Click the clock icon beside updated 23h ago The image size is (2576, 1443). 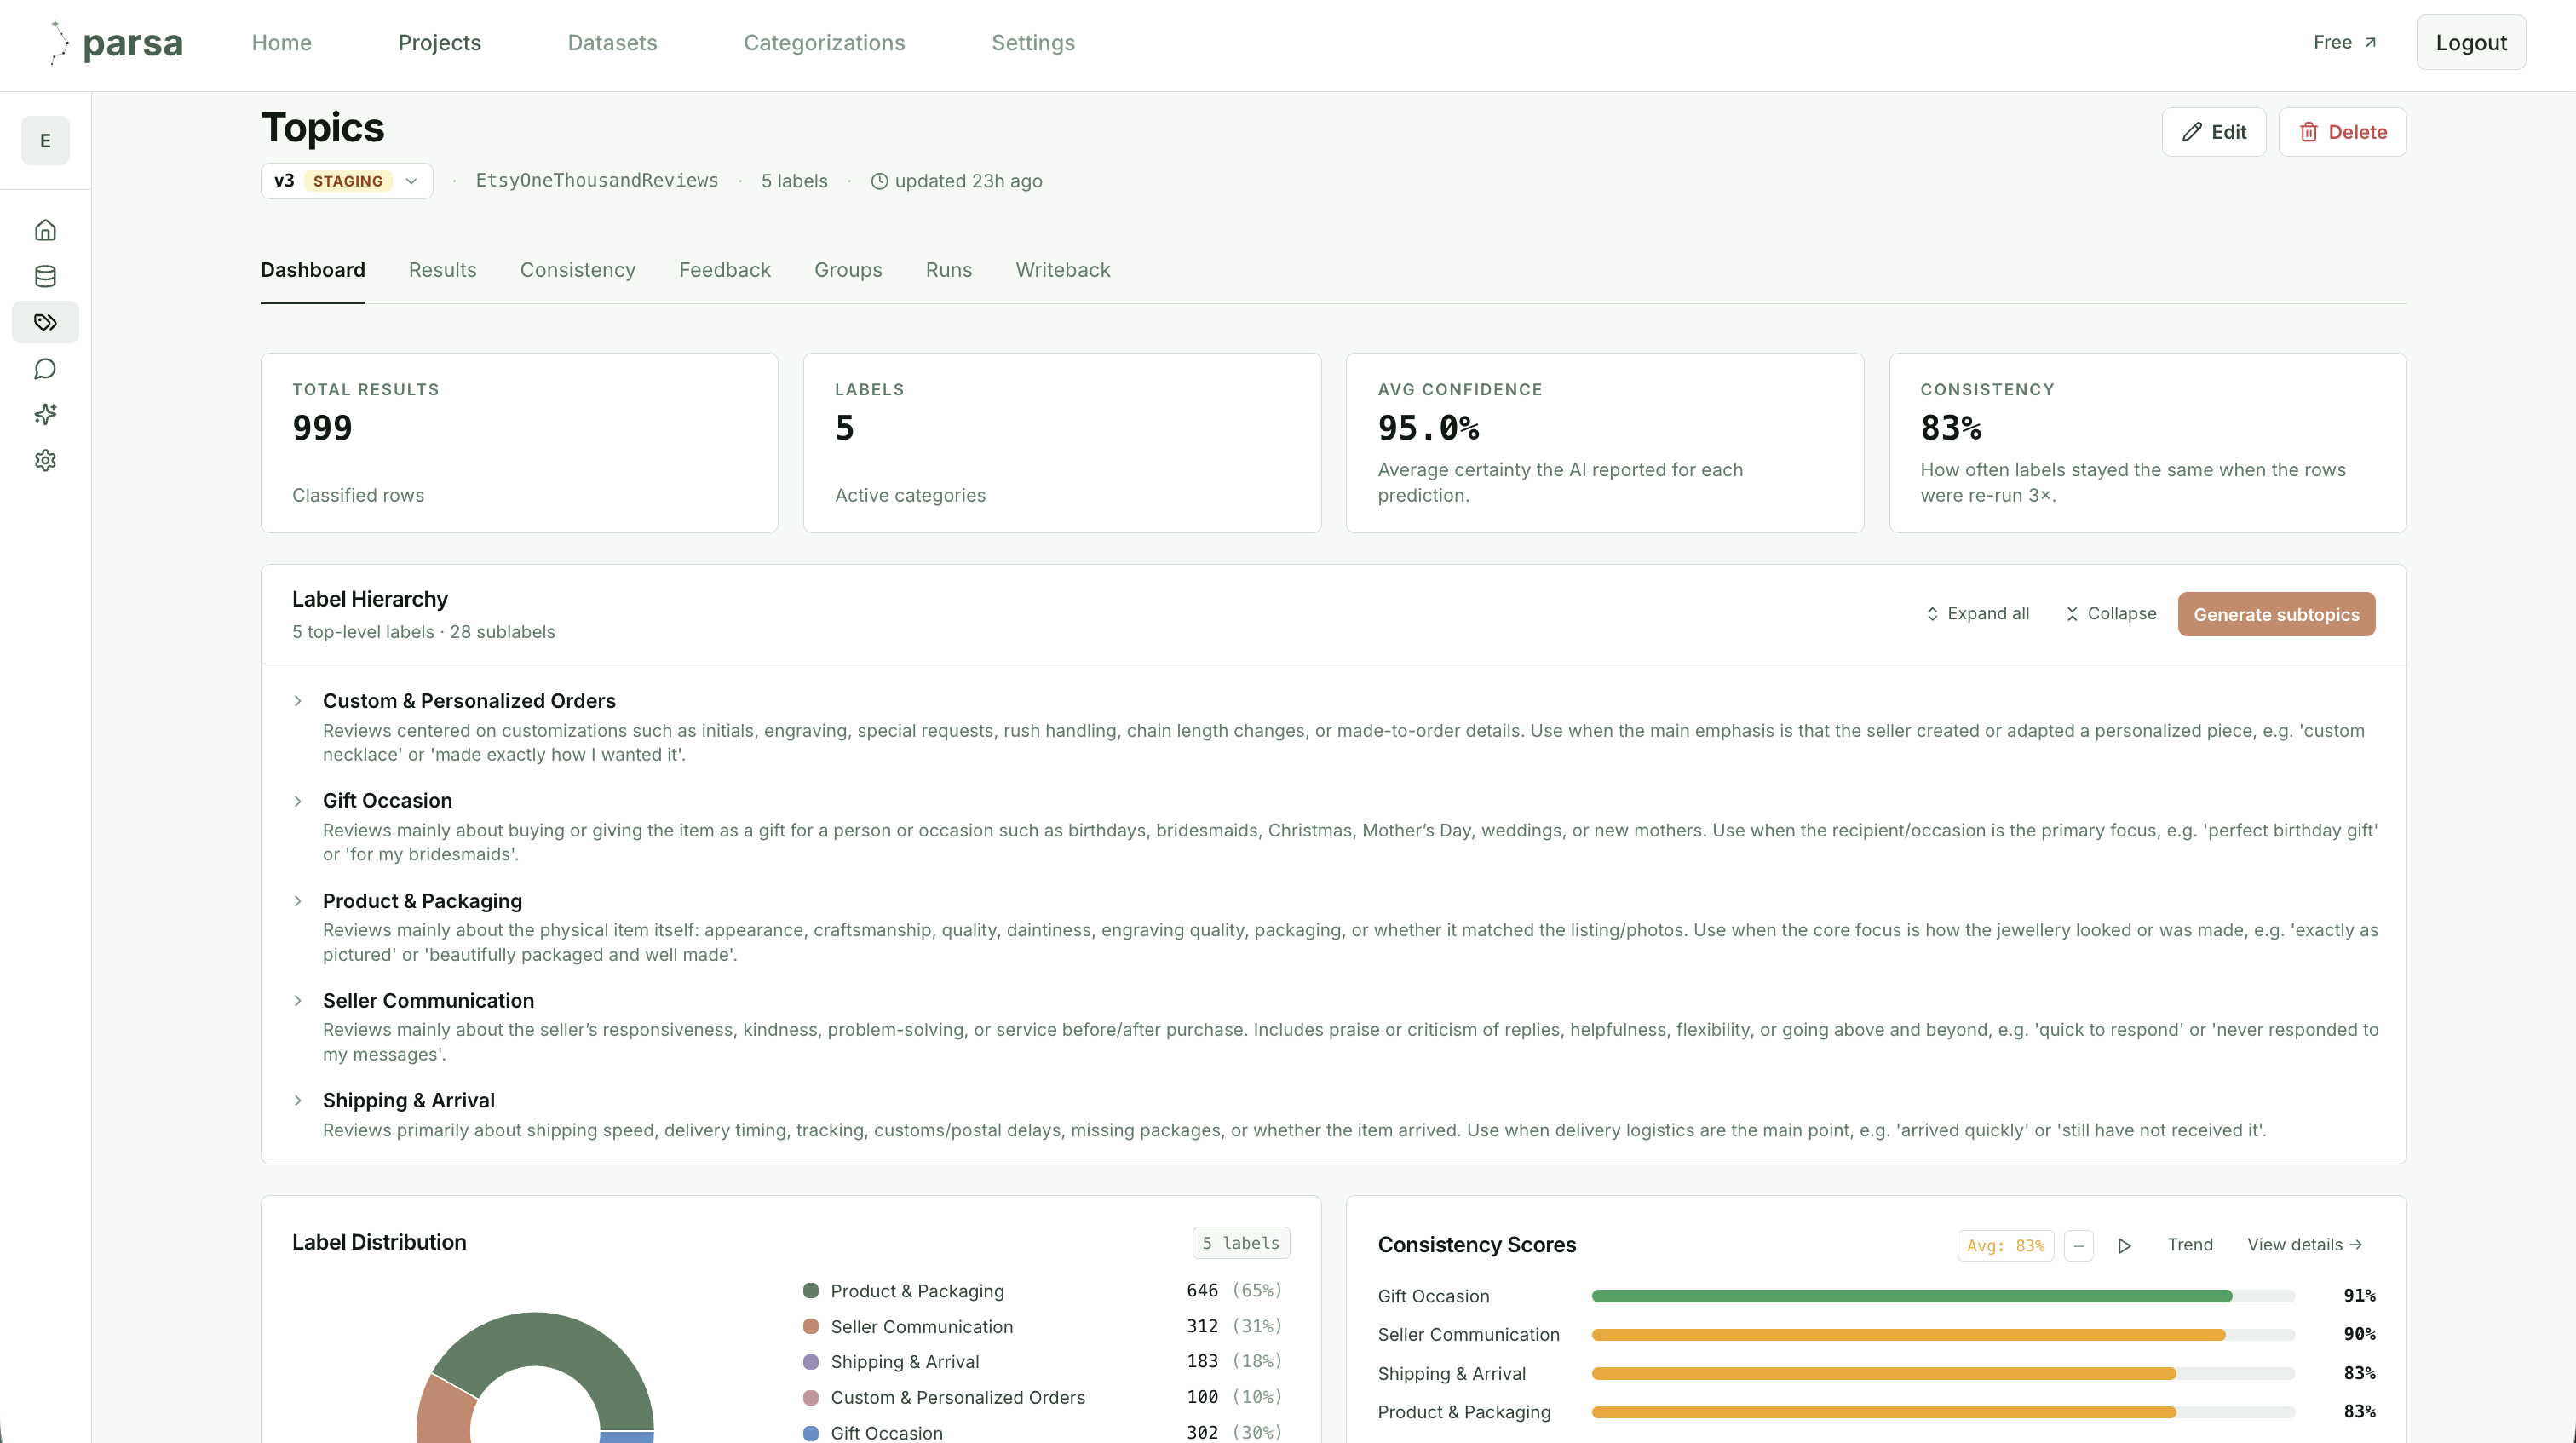tap(879, 181)
